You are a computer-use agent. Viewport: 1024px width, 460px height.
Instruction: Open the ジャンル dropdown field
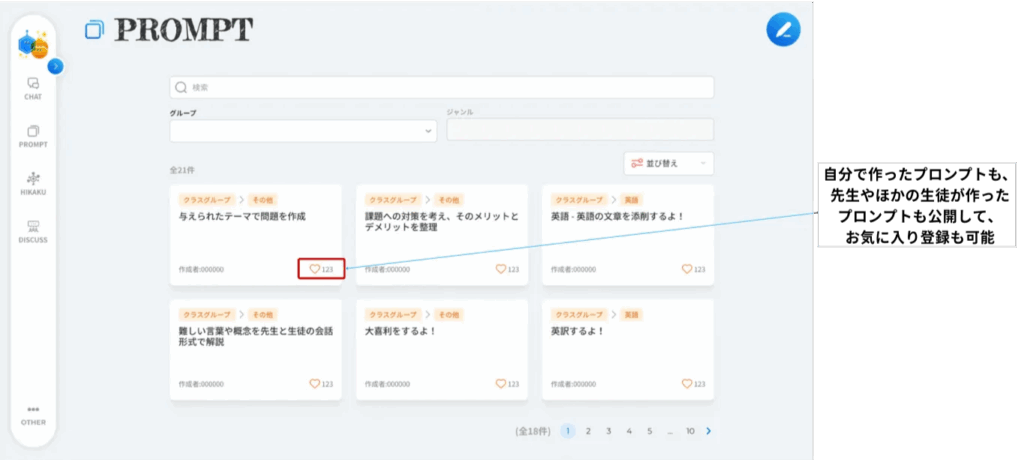coord(579,131)
